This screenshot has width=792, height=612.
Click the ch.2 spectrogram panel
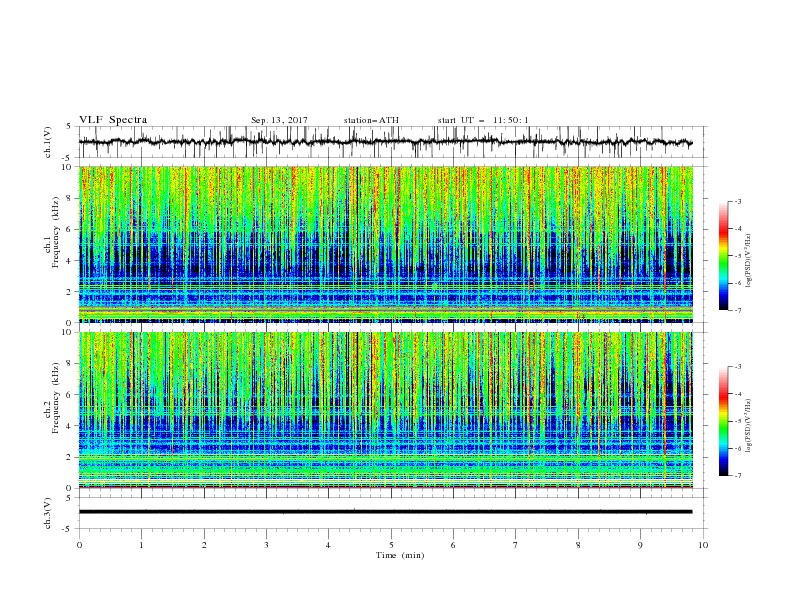[x=386, y=410]
